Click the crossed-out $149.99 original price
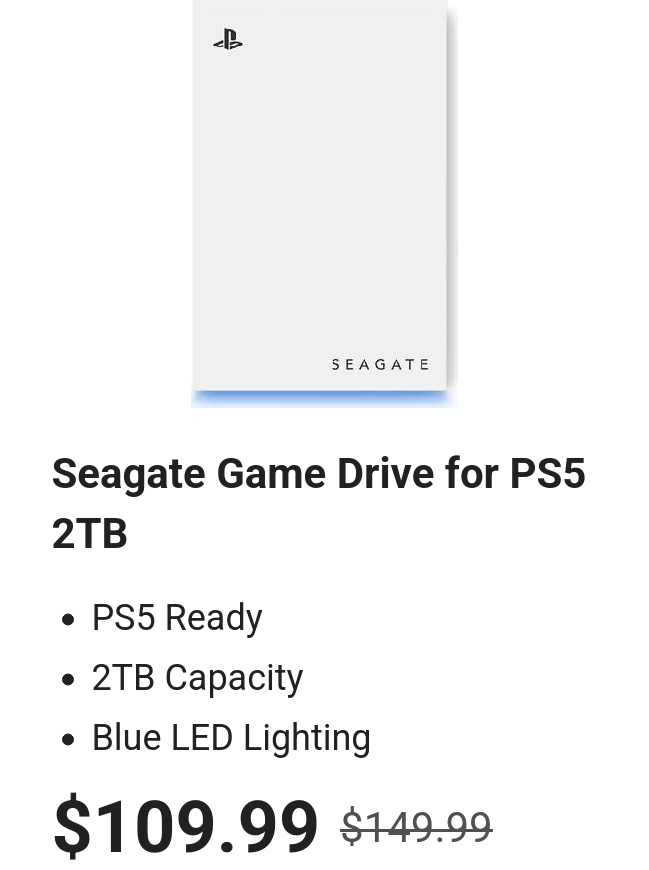The width and height of the screenshot is (649, 870). [416, 828]
